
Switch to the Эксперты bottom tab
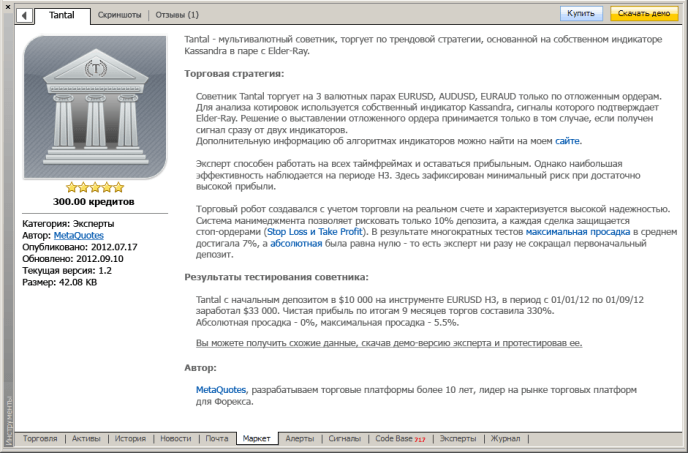tap(458, 439)
